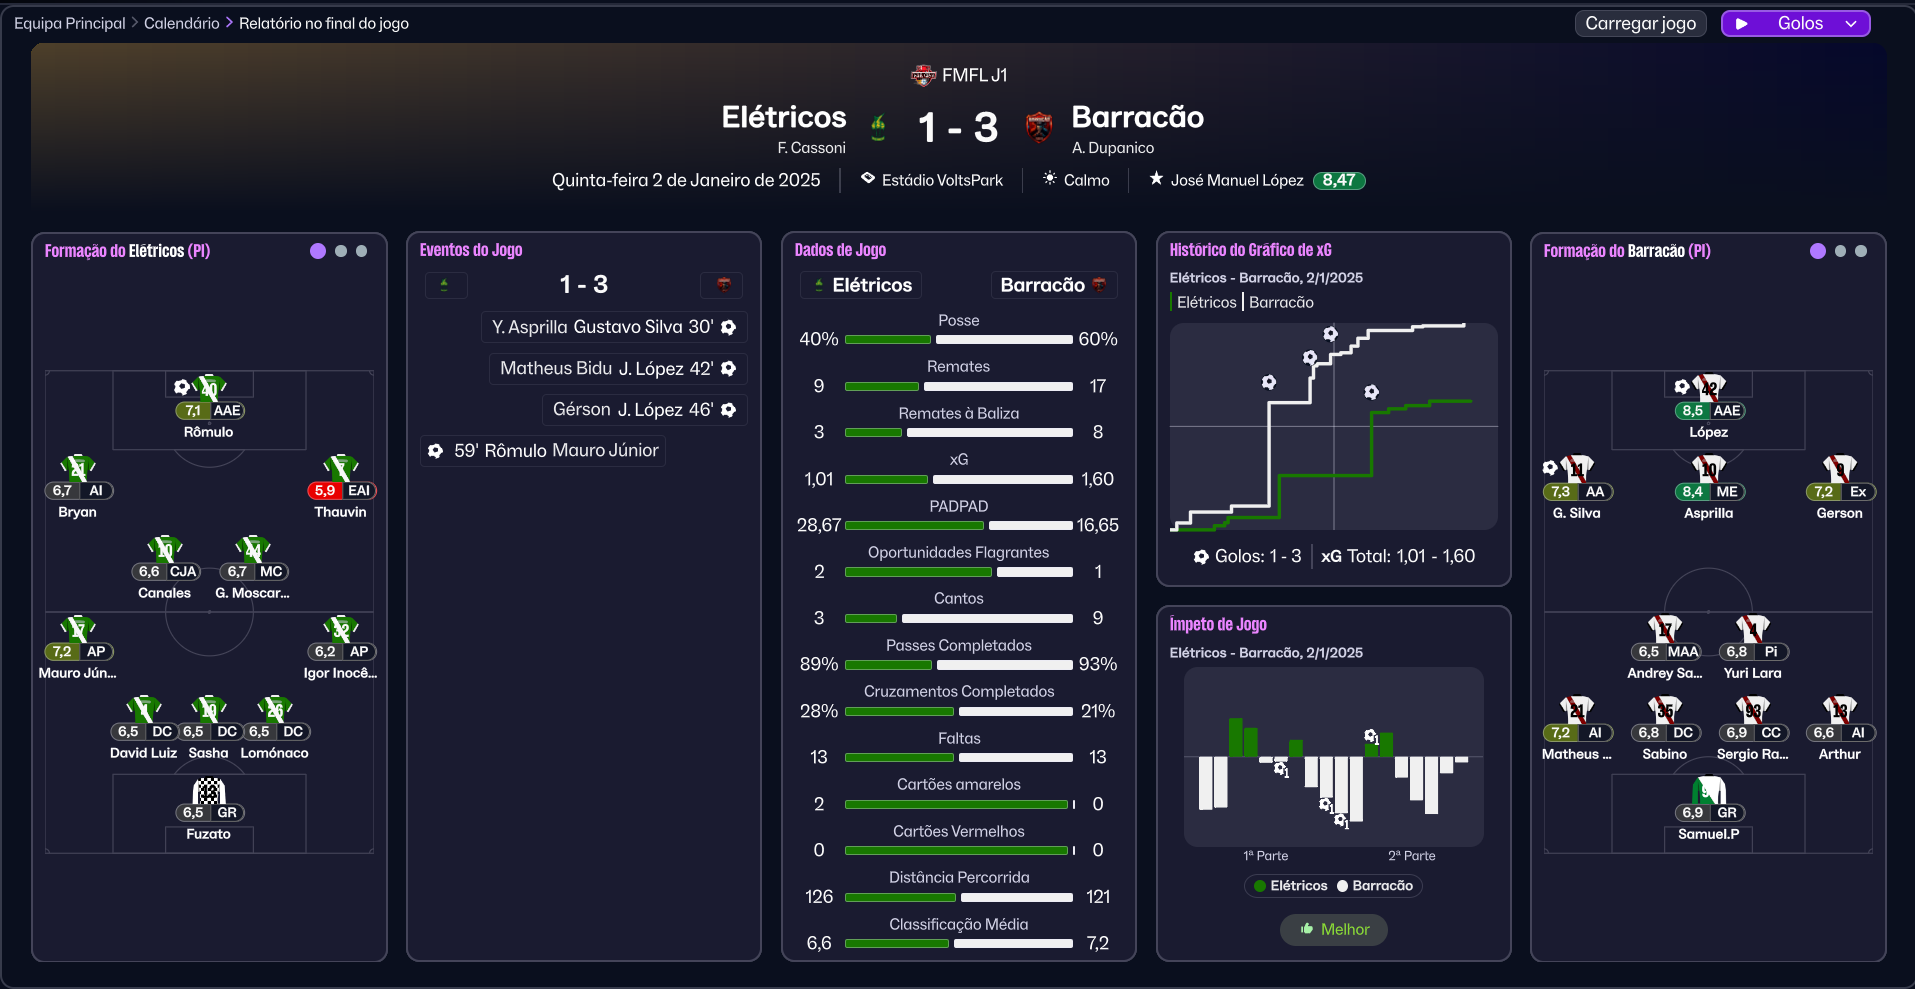Click thumbs-up icon on Melhor button

[x=1306, y=929]
